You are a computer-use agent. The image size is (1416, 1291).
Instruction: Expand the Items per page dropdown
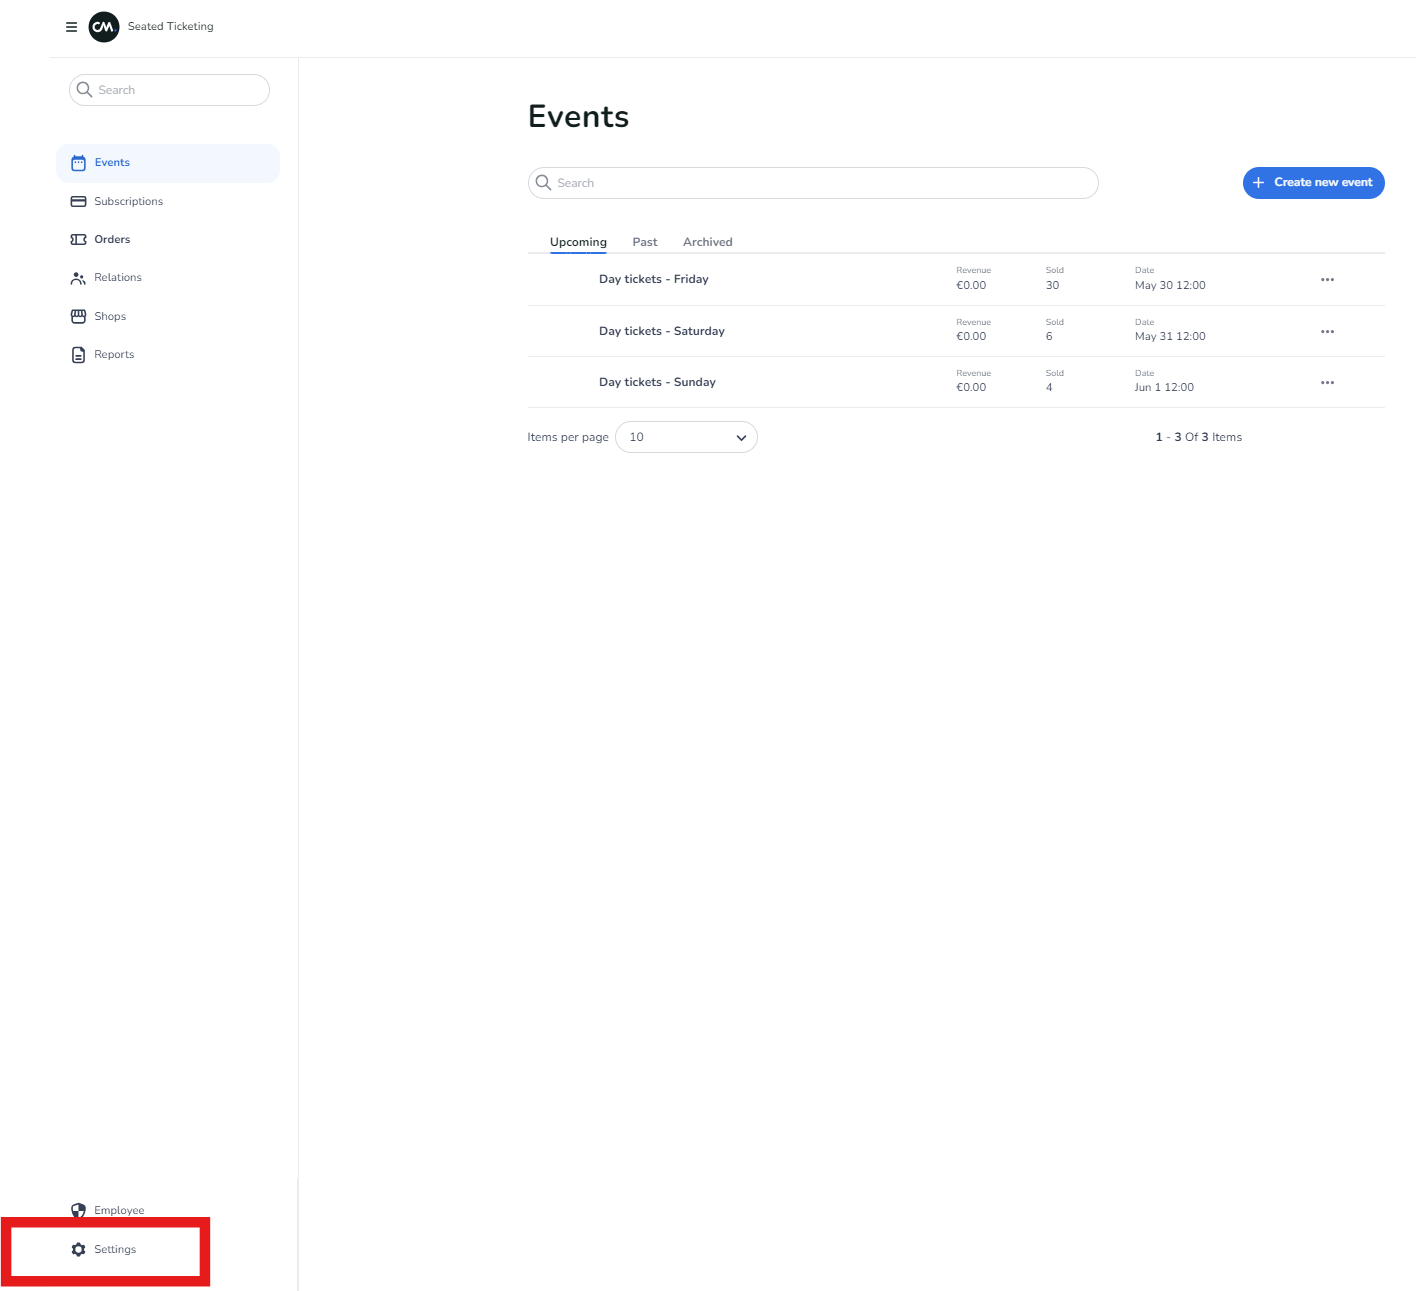point(686,437)
